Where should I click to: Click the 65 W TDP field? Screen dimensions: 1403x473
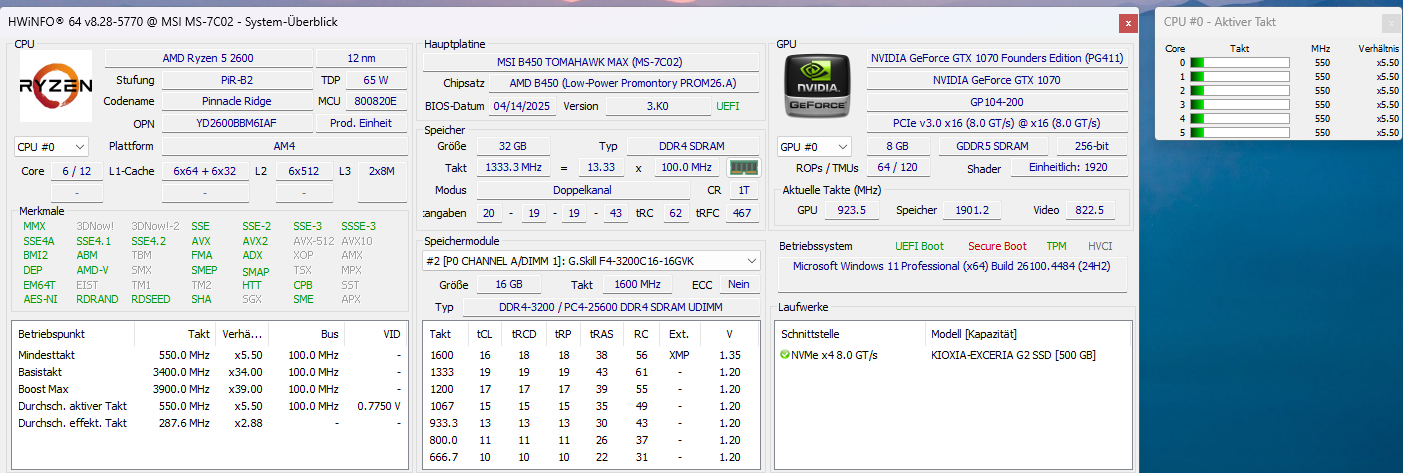click(x=376, y=80)
